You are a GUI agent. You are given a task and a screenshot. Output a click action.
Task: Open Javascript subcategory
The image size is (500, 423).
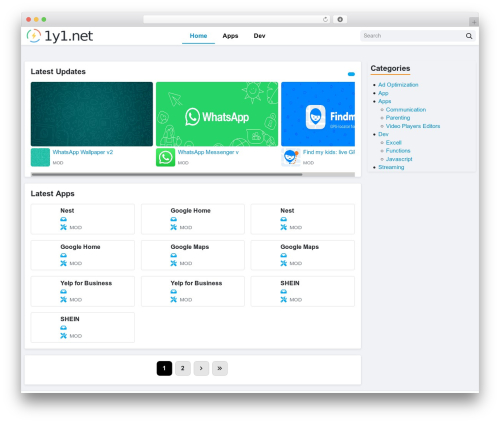pyautogui.click(x=399, y=159)
